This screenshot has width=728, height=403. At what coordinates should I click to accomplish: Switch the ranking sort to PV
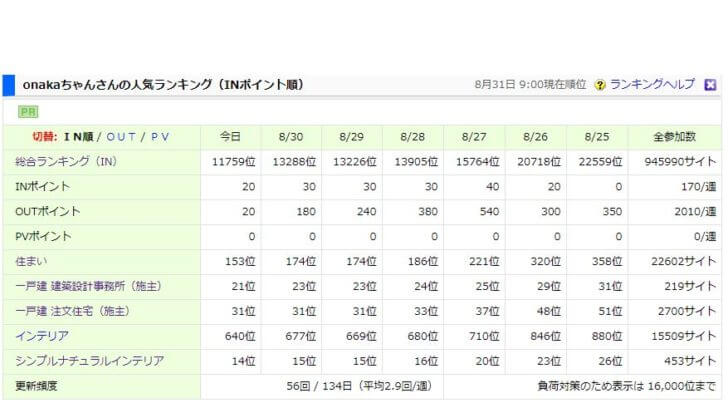160,136
